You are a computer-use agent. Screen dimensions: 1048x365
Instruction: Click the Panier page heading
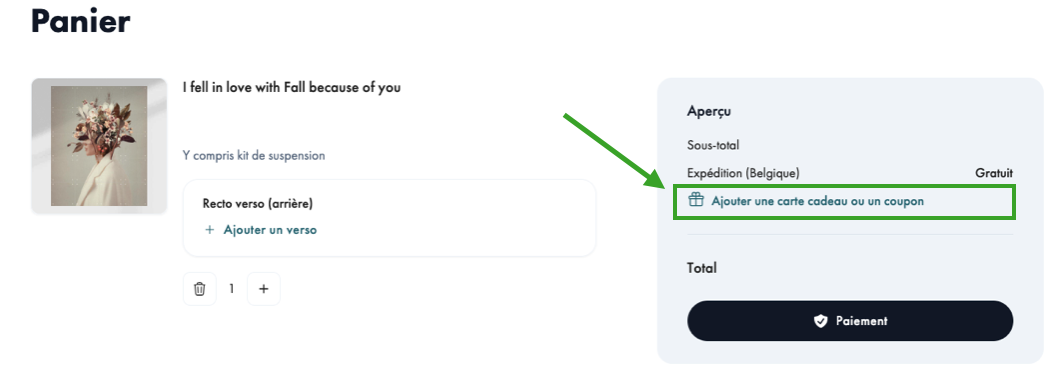(x=80, y=21)
